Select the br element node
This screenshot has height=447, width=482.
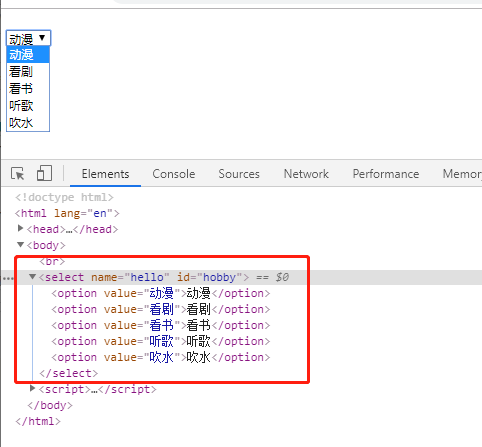(x=52, y=261)
